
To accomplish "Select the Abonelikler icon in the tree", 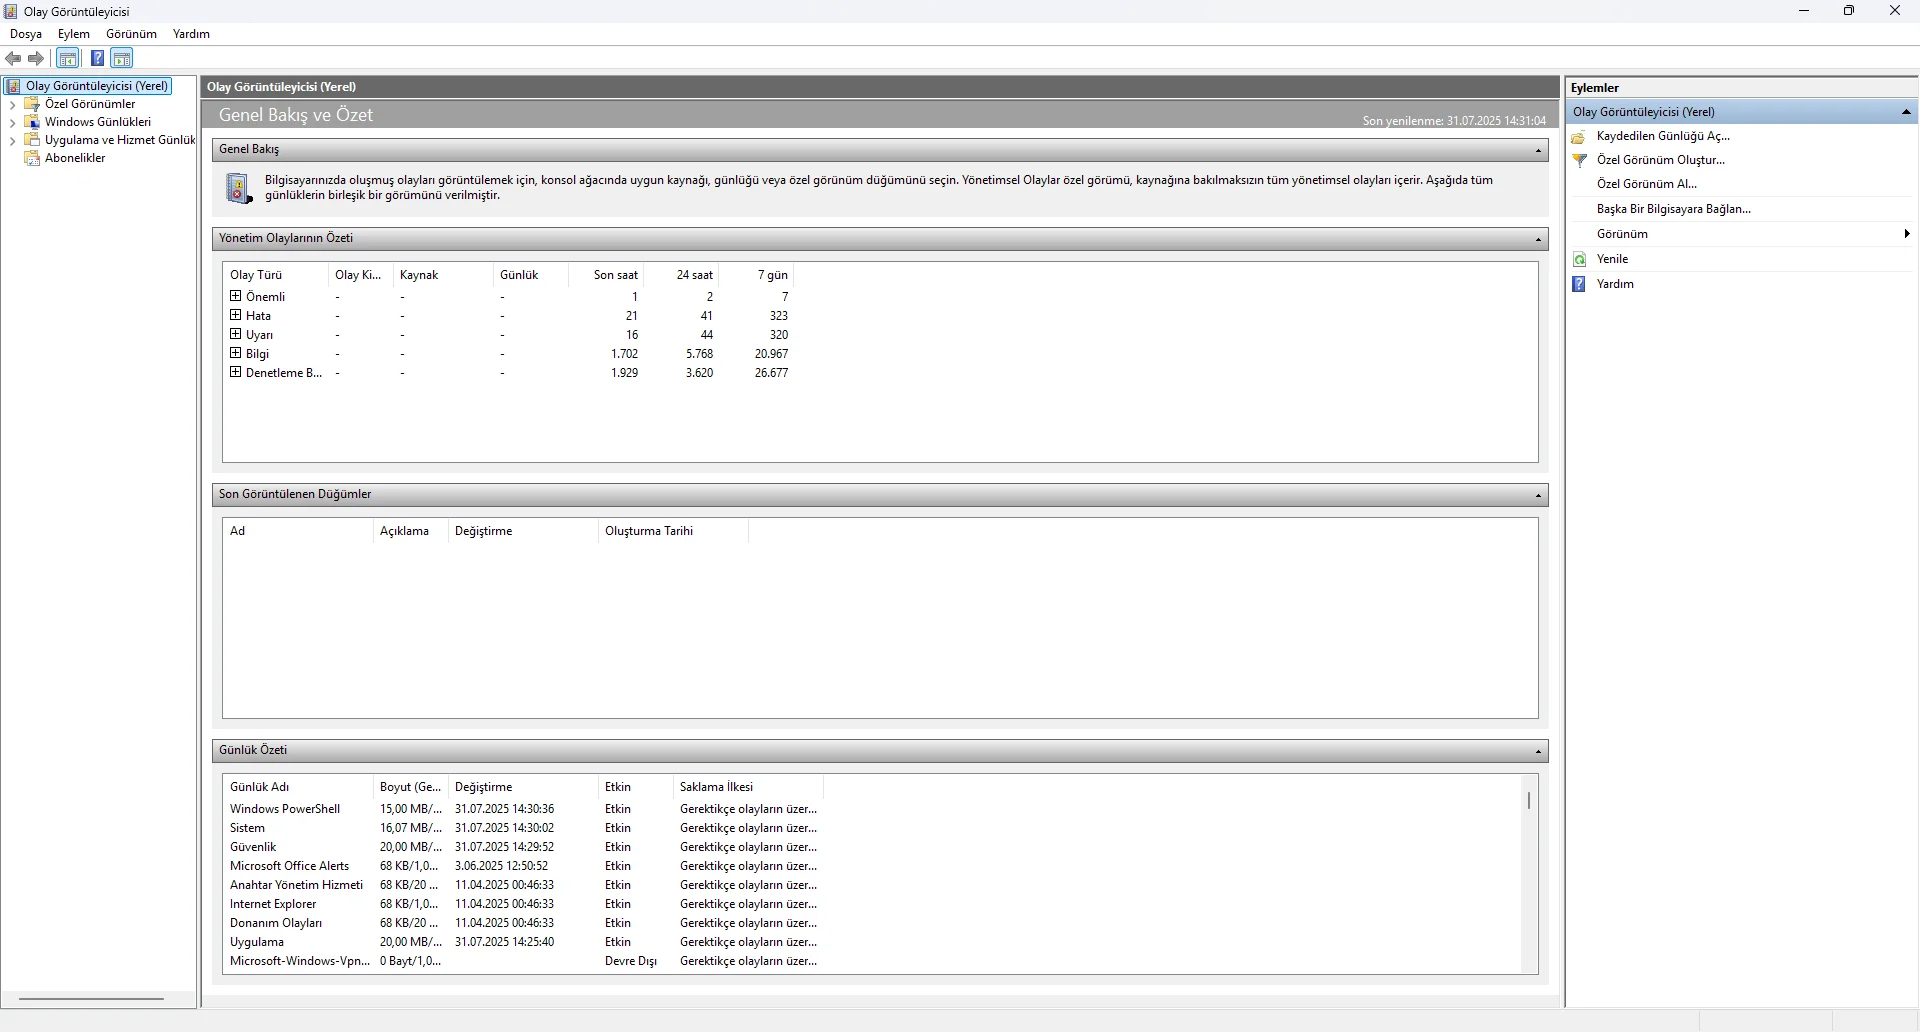I will [32, 158].
